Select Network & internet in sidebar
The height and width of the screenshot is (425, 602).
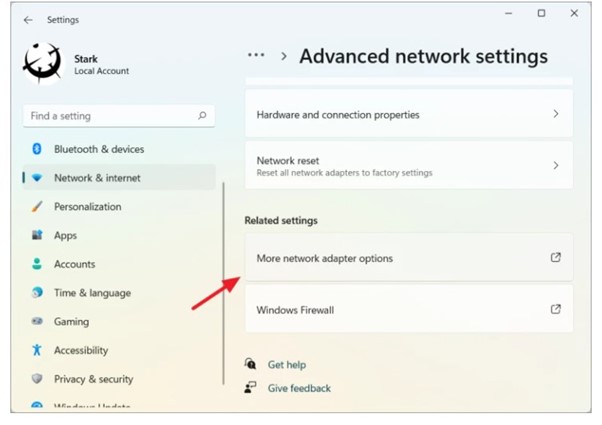pos(97,178)
